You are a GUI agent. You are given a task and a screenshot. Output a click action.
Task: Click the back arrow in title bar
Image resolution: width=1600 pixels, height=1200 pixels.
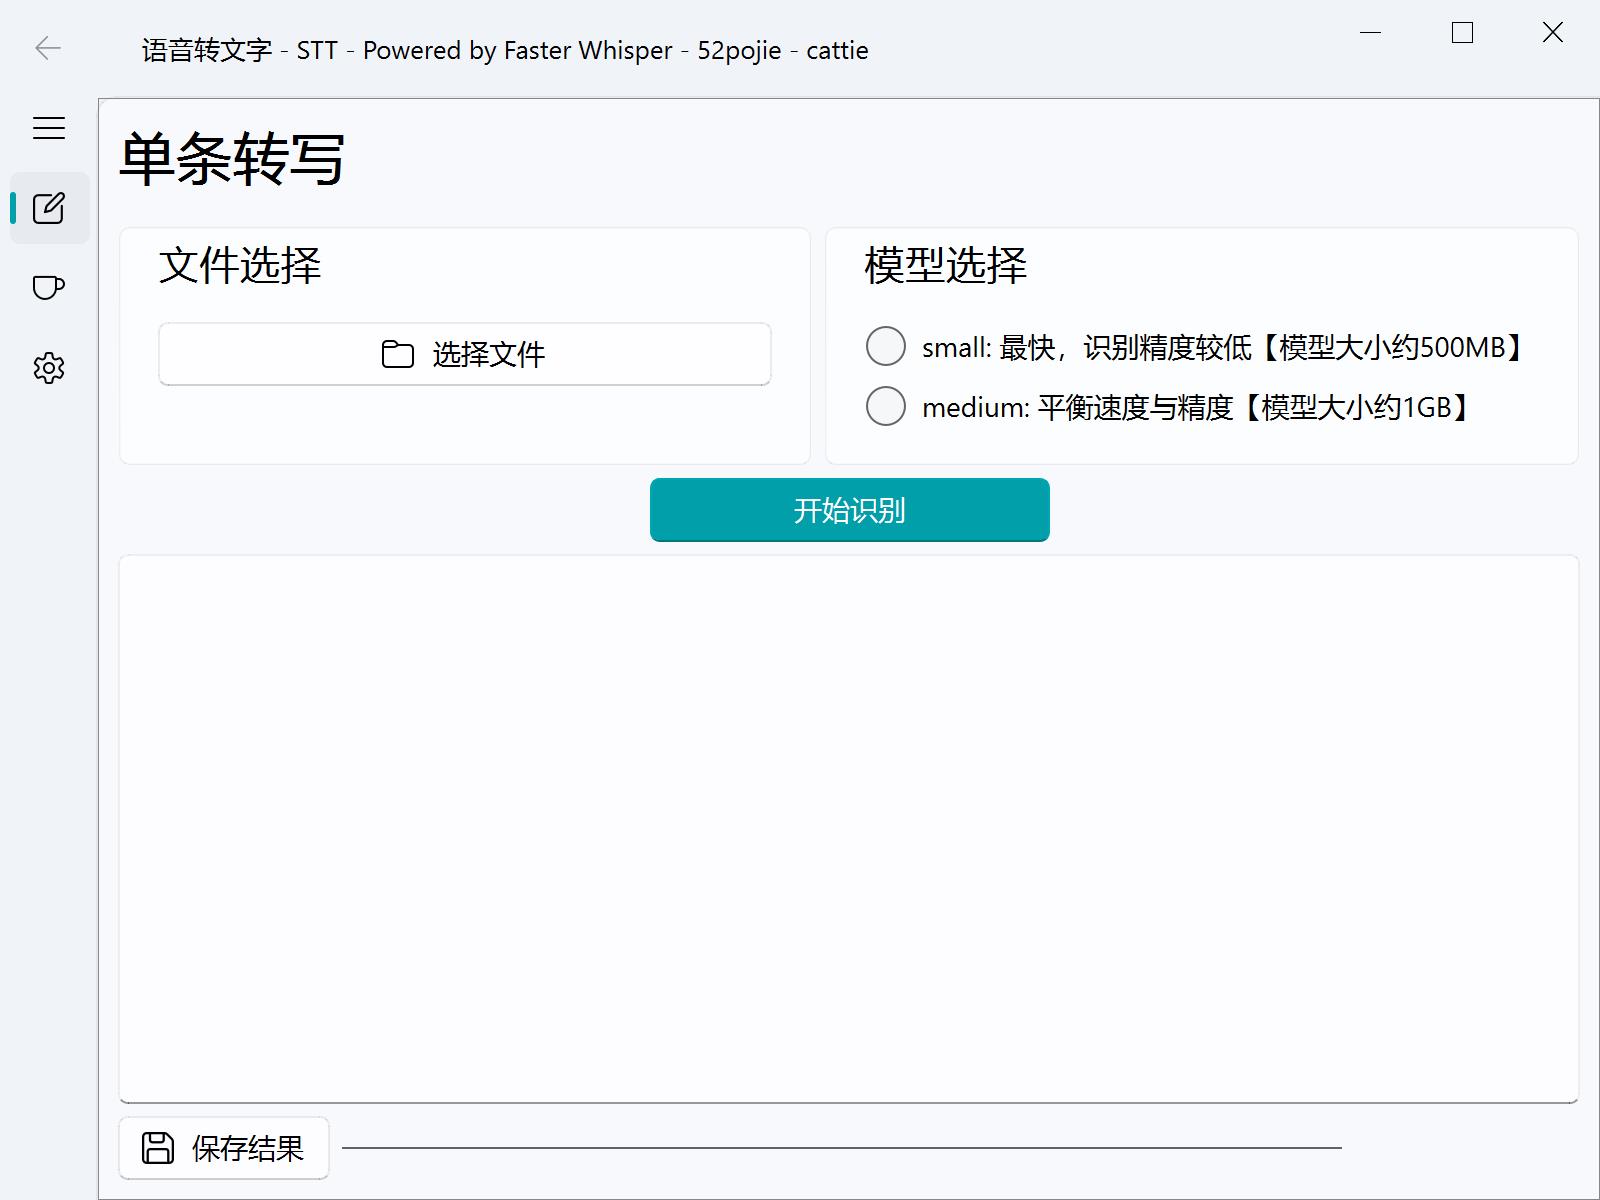coord(48,48)
